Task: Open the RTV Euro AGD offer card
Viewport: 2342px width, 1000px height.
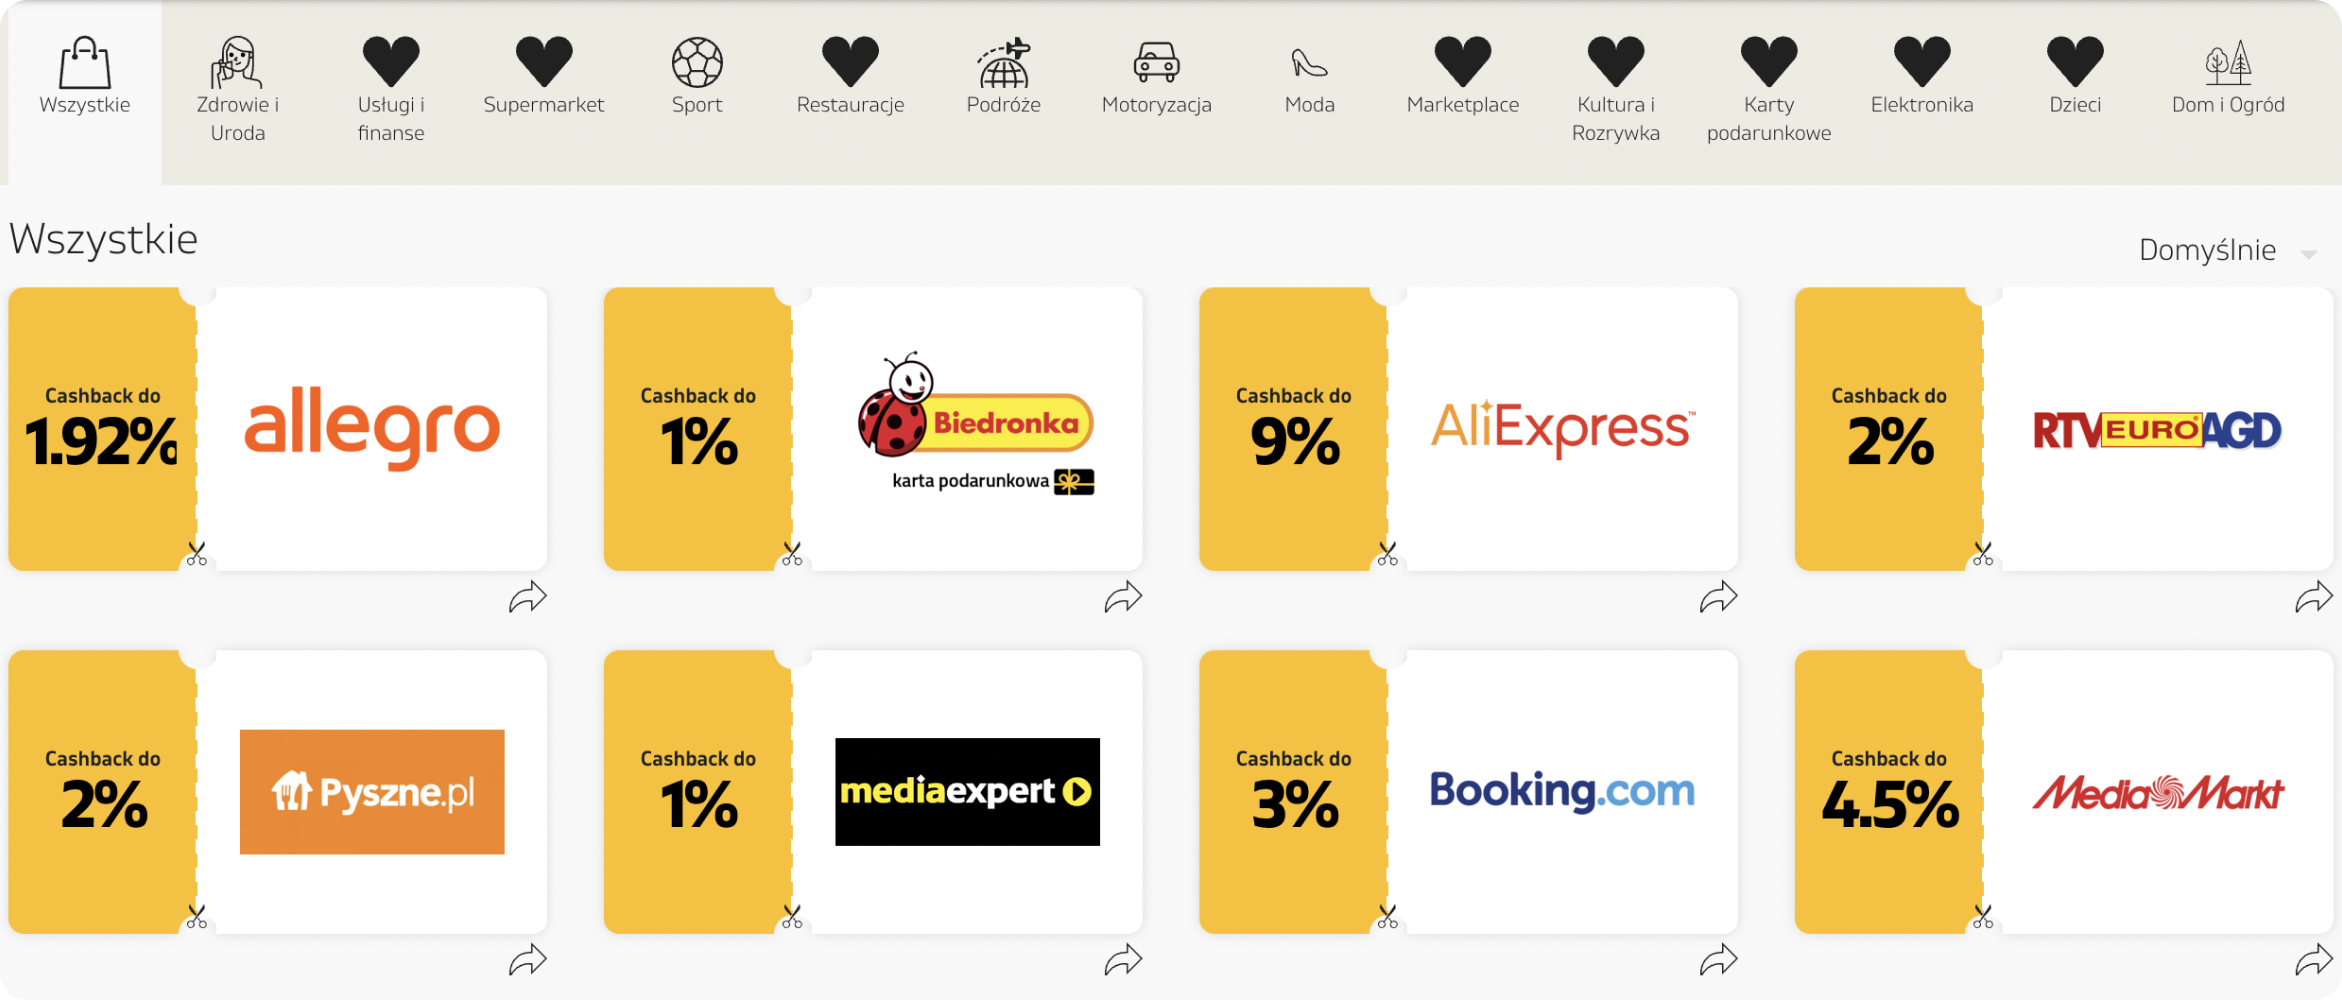Action: point(2063,429)
